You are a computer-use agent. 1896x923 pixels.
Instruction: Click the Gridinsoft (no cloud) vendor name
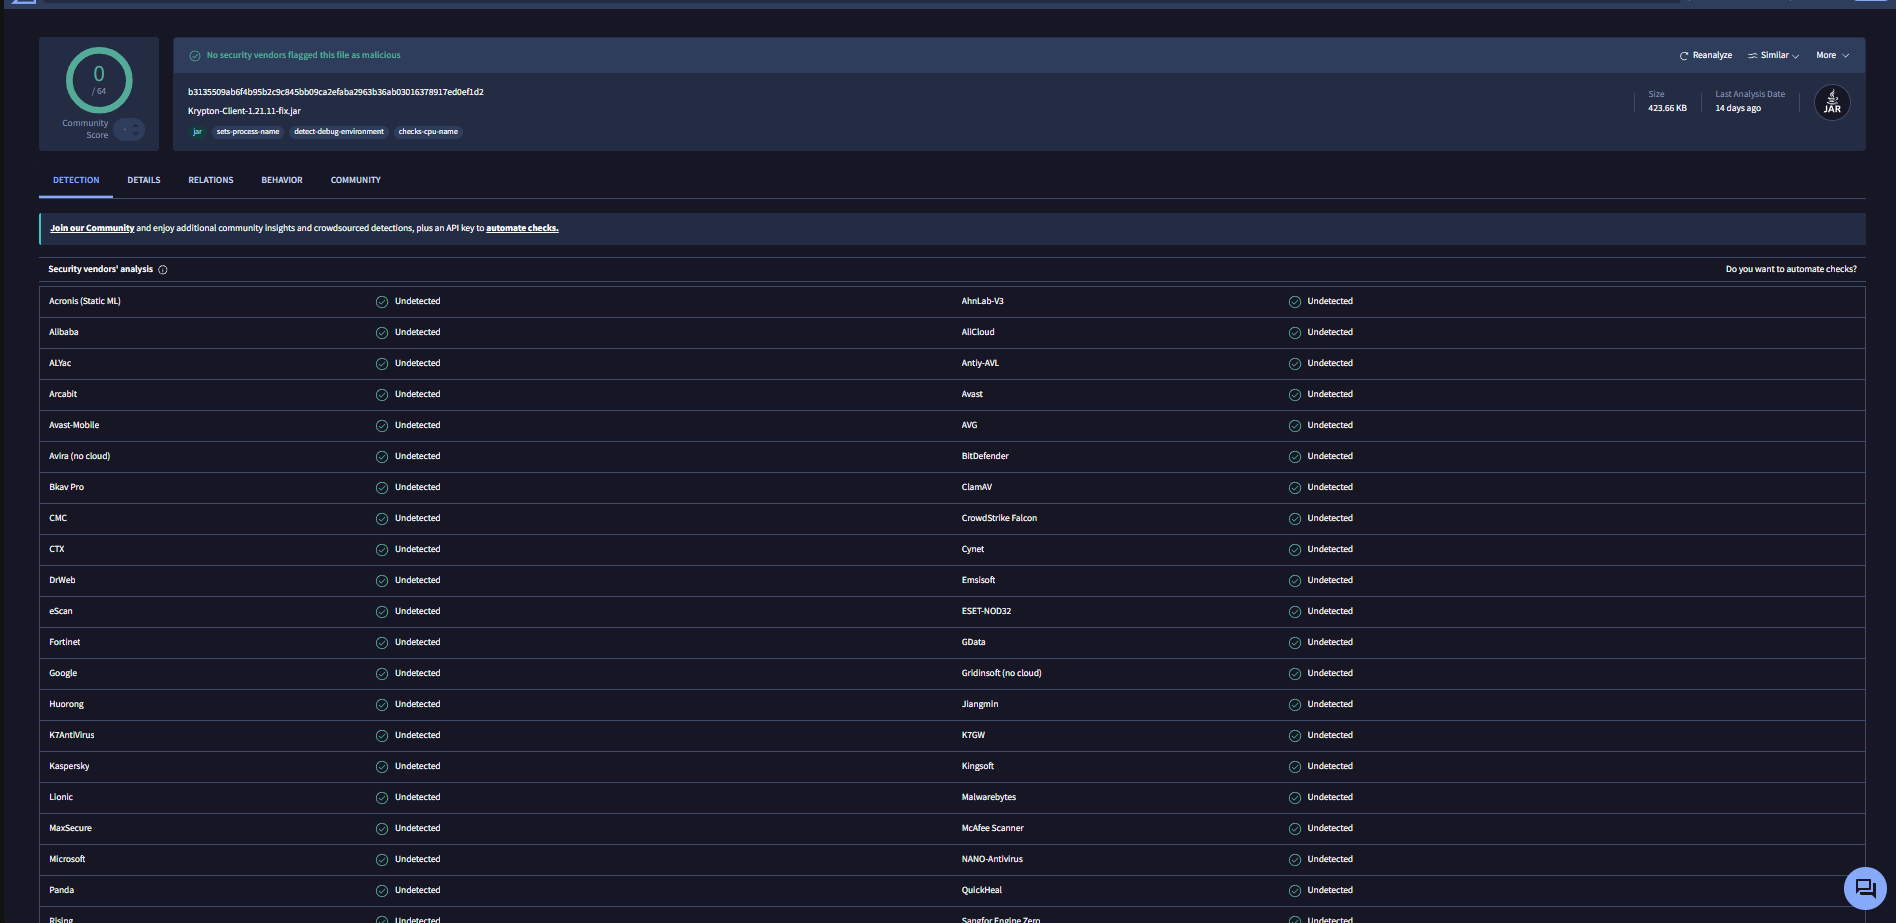tap(1001, 673)
